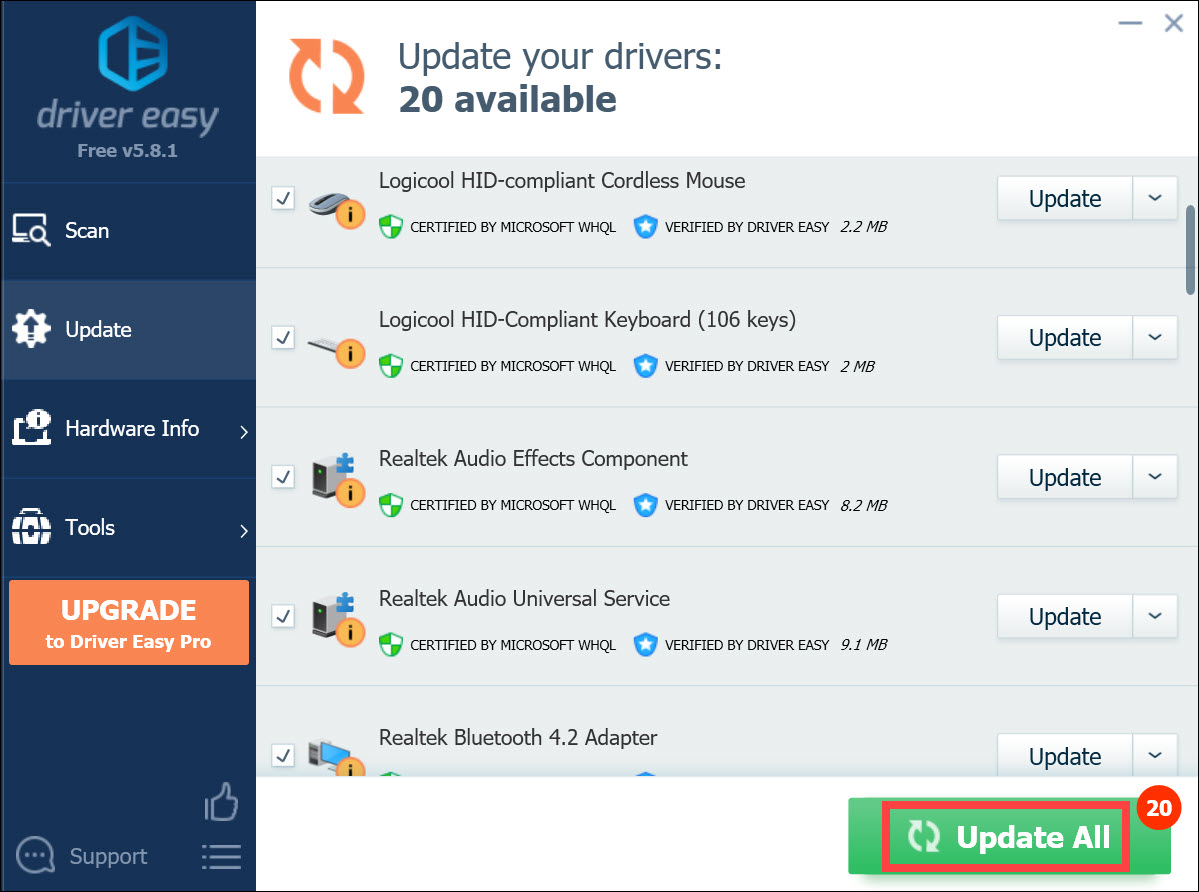Expand the Tools submenu chevron
Screen dimensions: 1199x892
(x=244, y=530)
